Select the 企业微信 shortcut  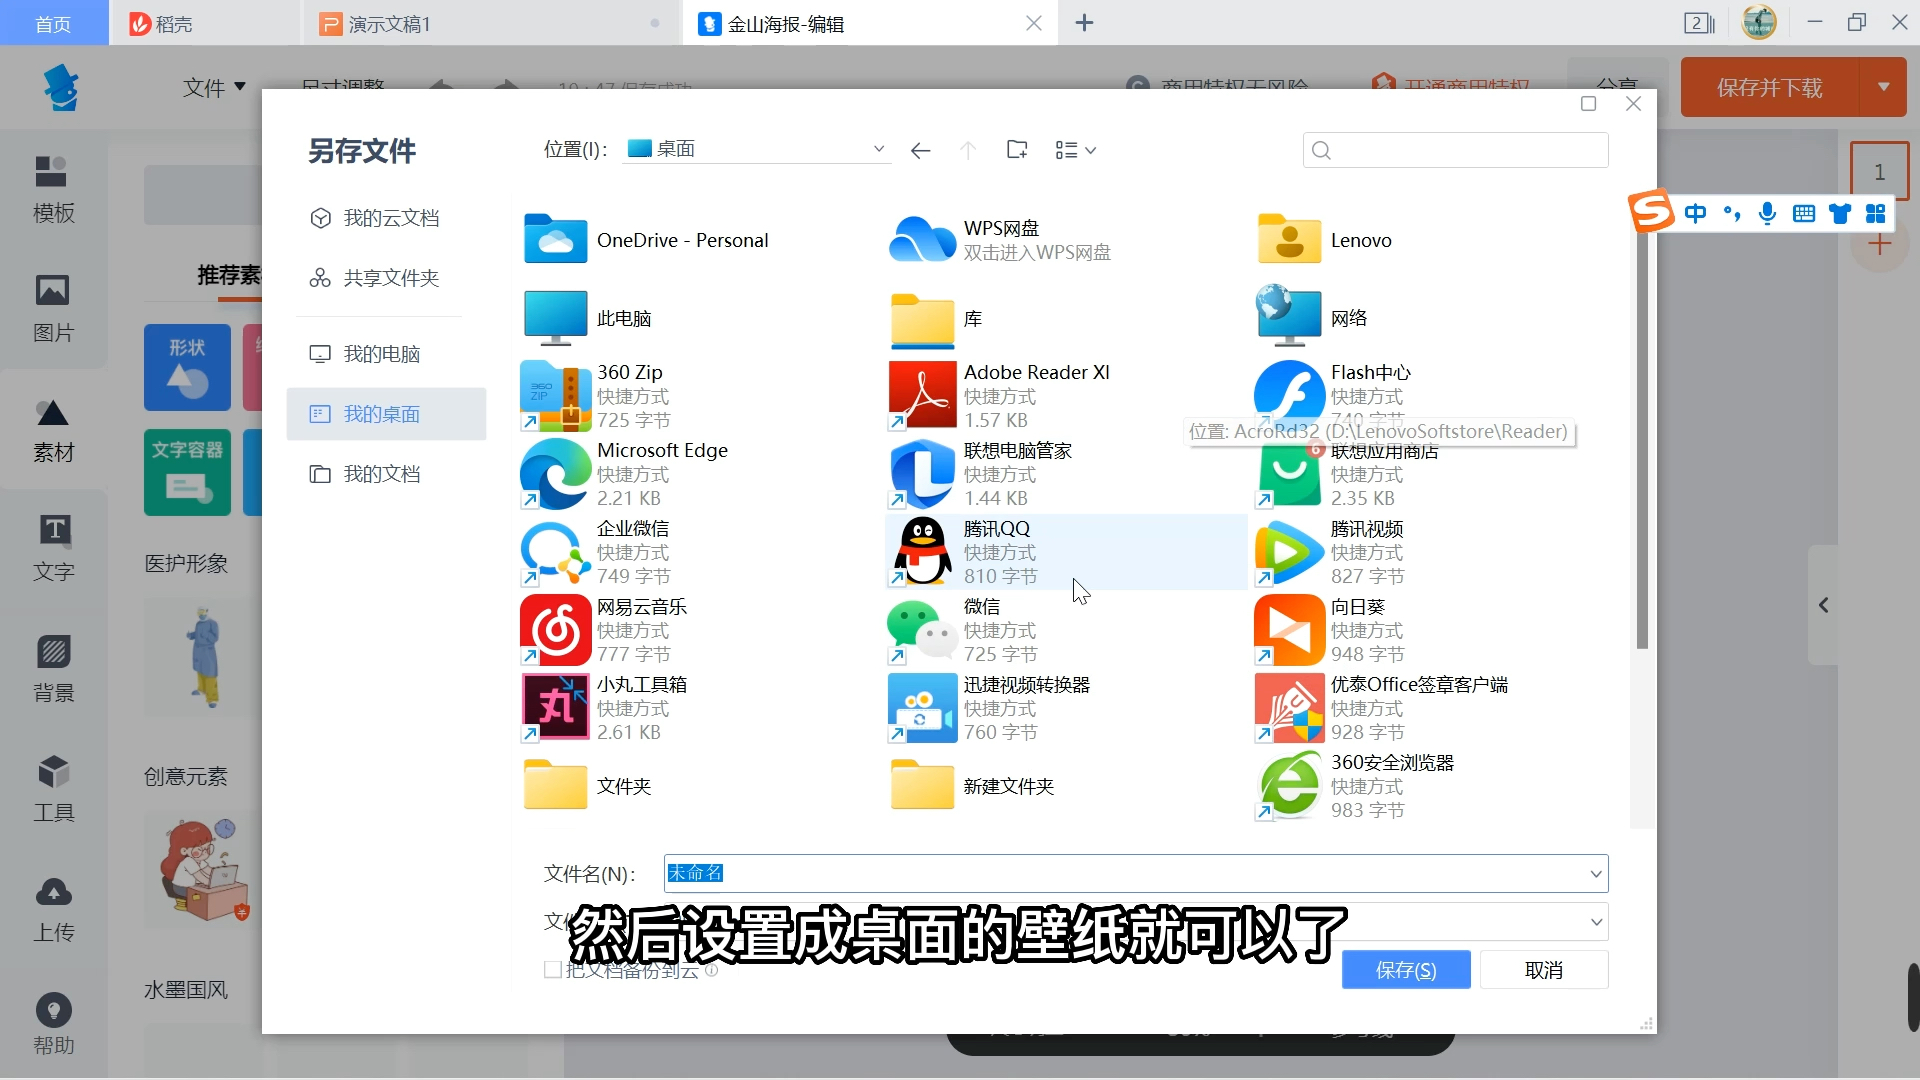[596, 552]
